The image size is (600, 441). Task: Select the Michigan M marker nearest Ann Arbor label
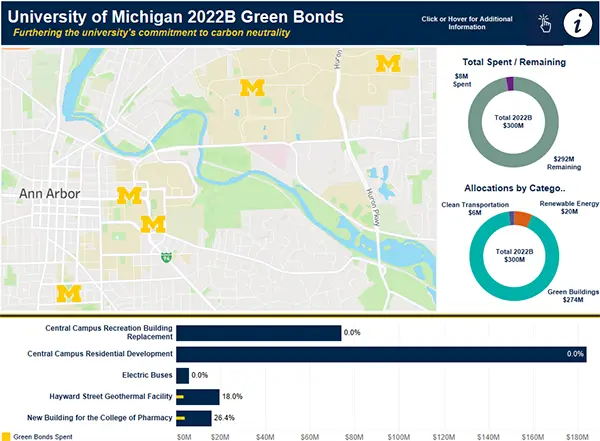click(x=129, y=195)
